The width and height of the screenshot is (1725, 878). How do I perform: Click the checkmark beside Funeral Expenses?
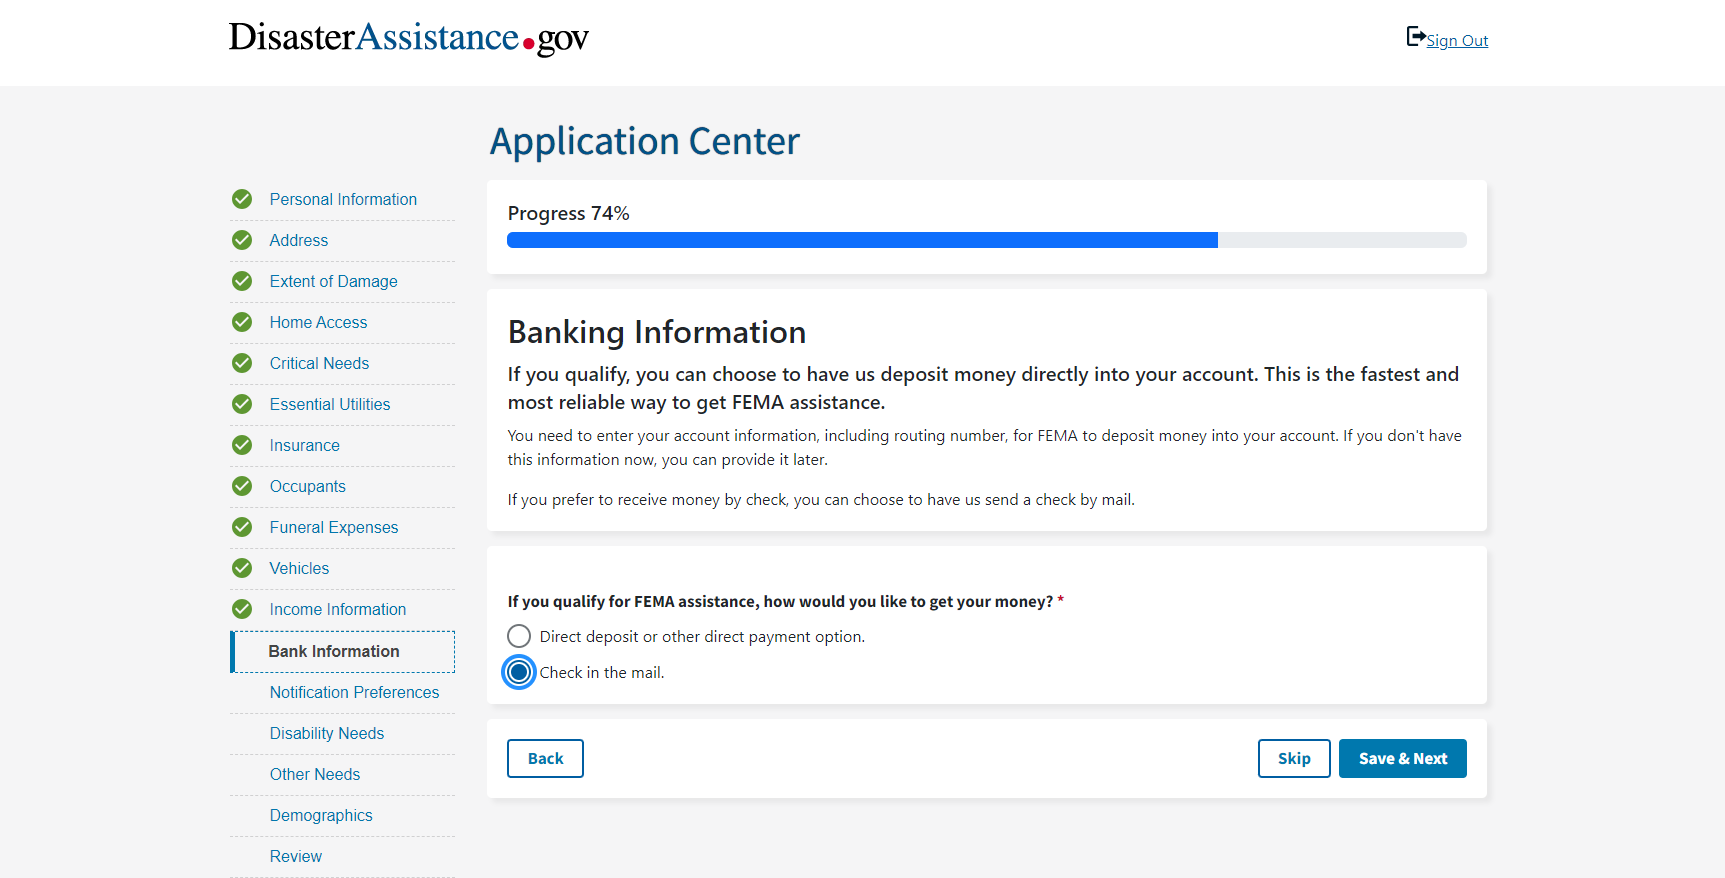pyautogui.click(x=242, y=527)
